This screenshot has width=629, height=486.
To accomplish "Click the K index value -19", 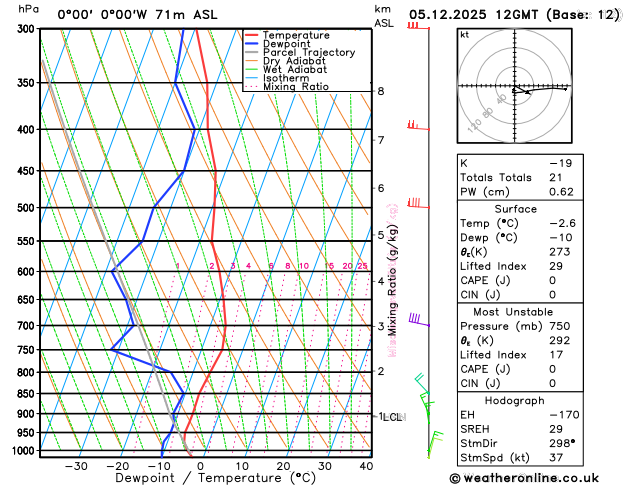I will point(560,163).
